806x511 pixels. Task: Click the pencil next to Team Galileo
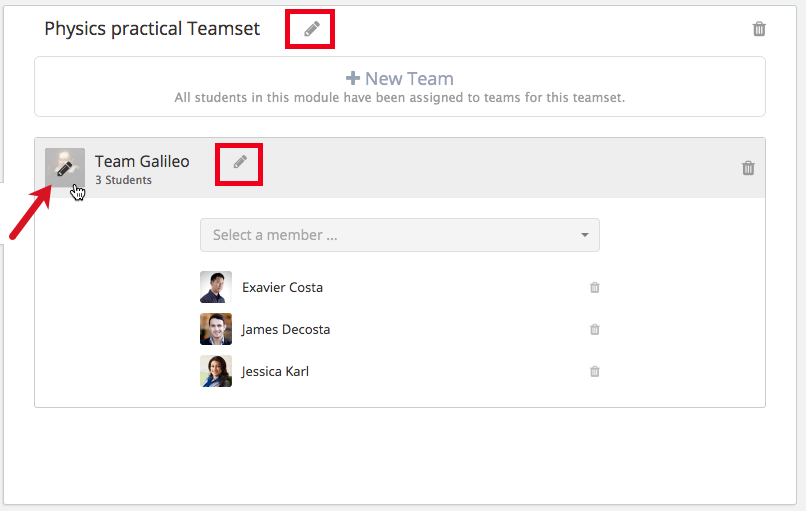[240, 162]
